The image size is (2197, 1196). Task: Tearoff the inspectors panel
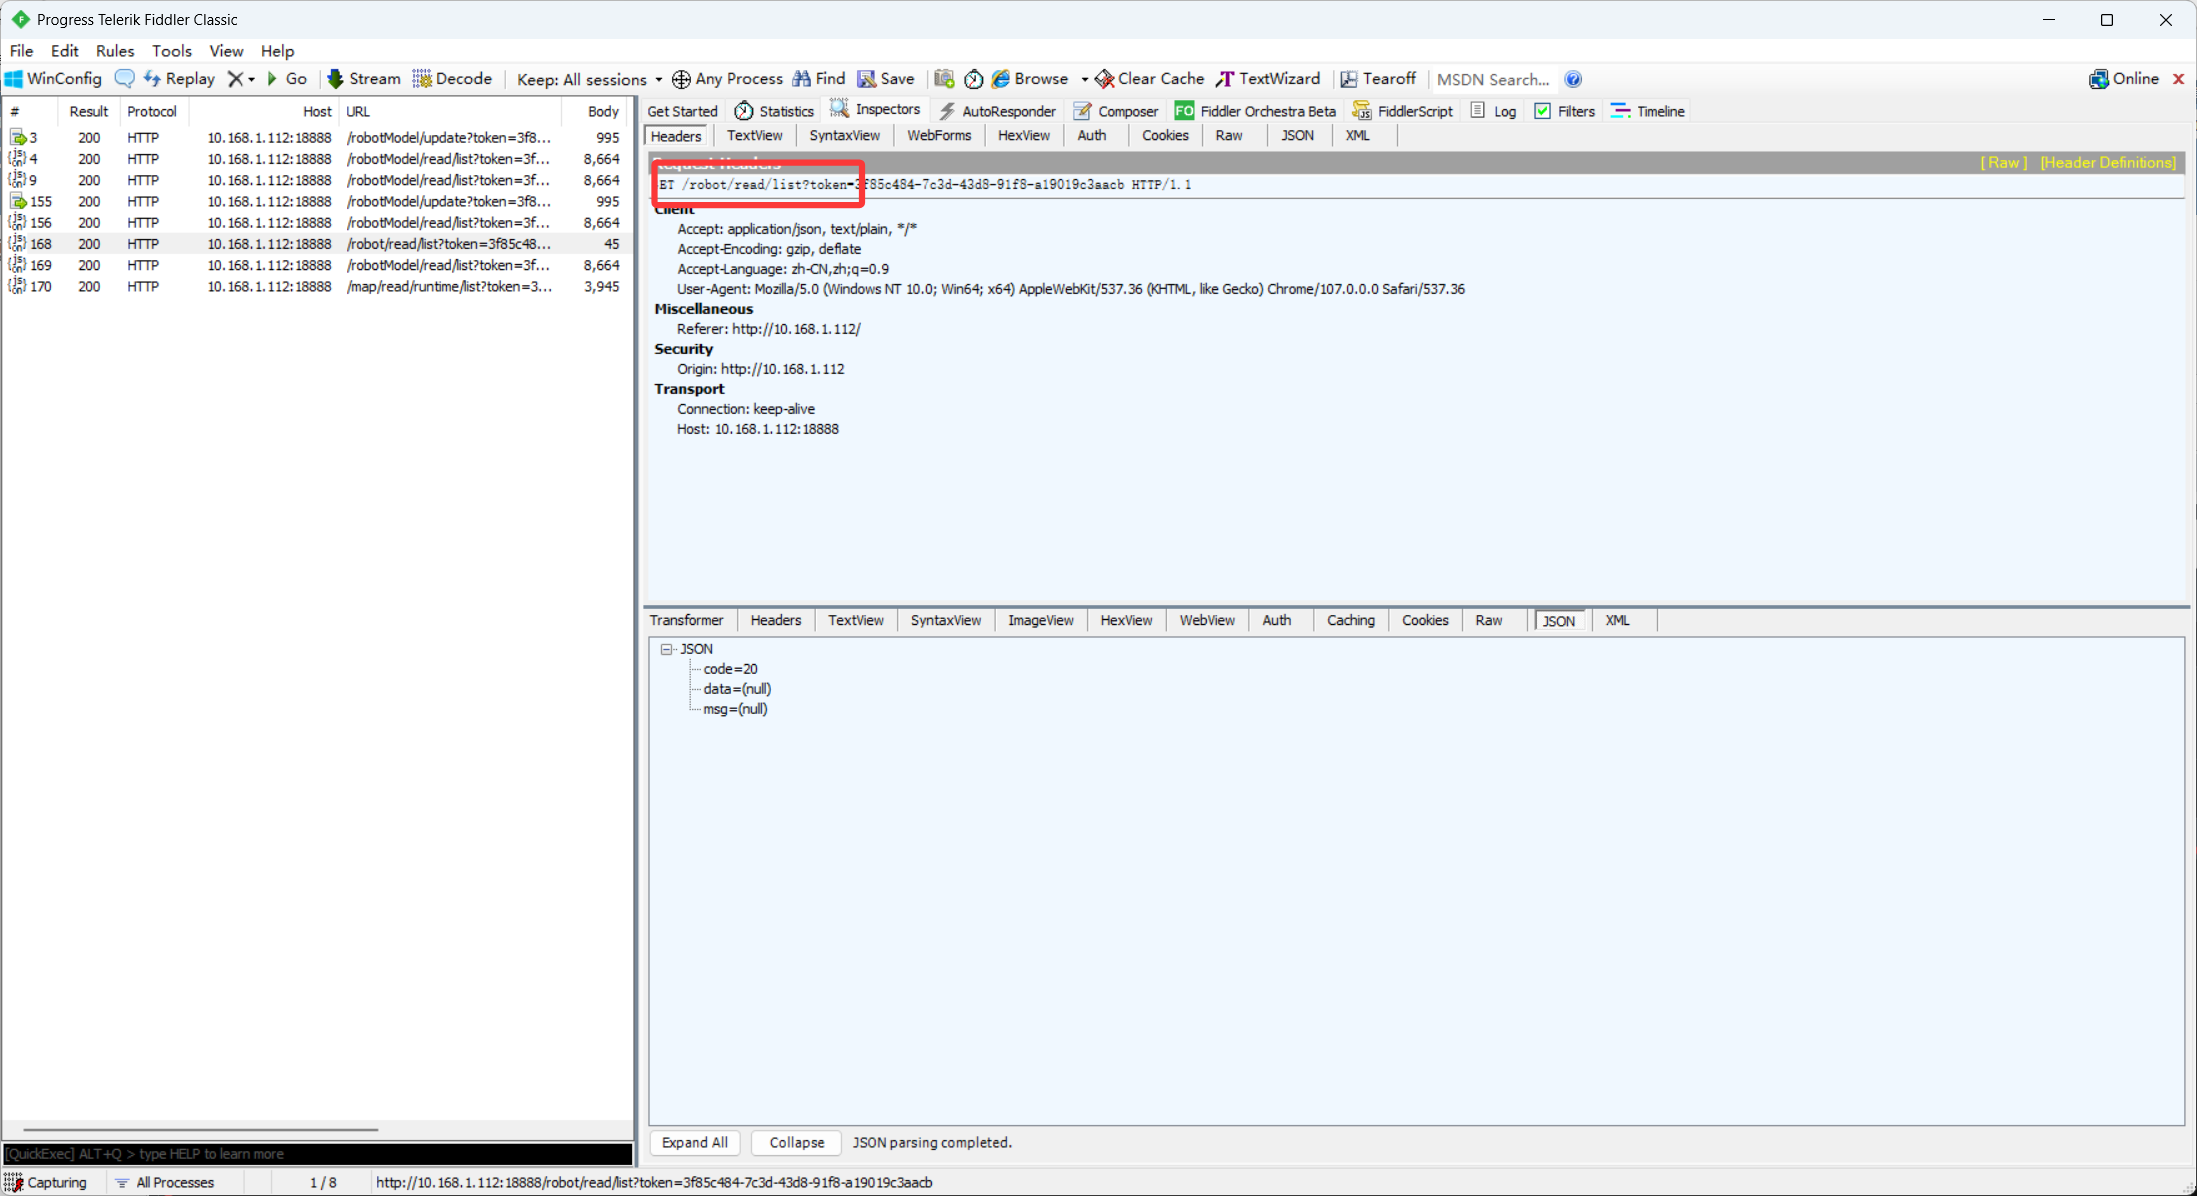point(1378,79)
